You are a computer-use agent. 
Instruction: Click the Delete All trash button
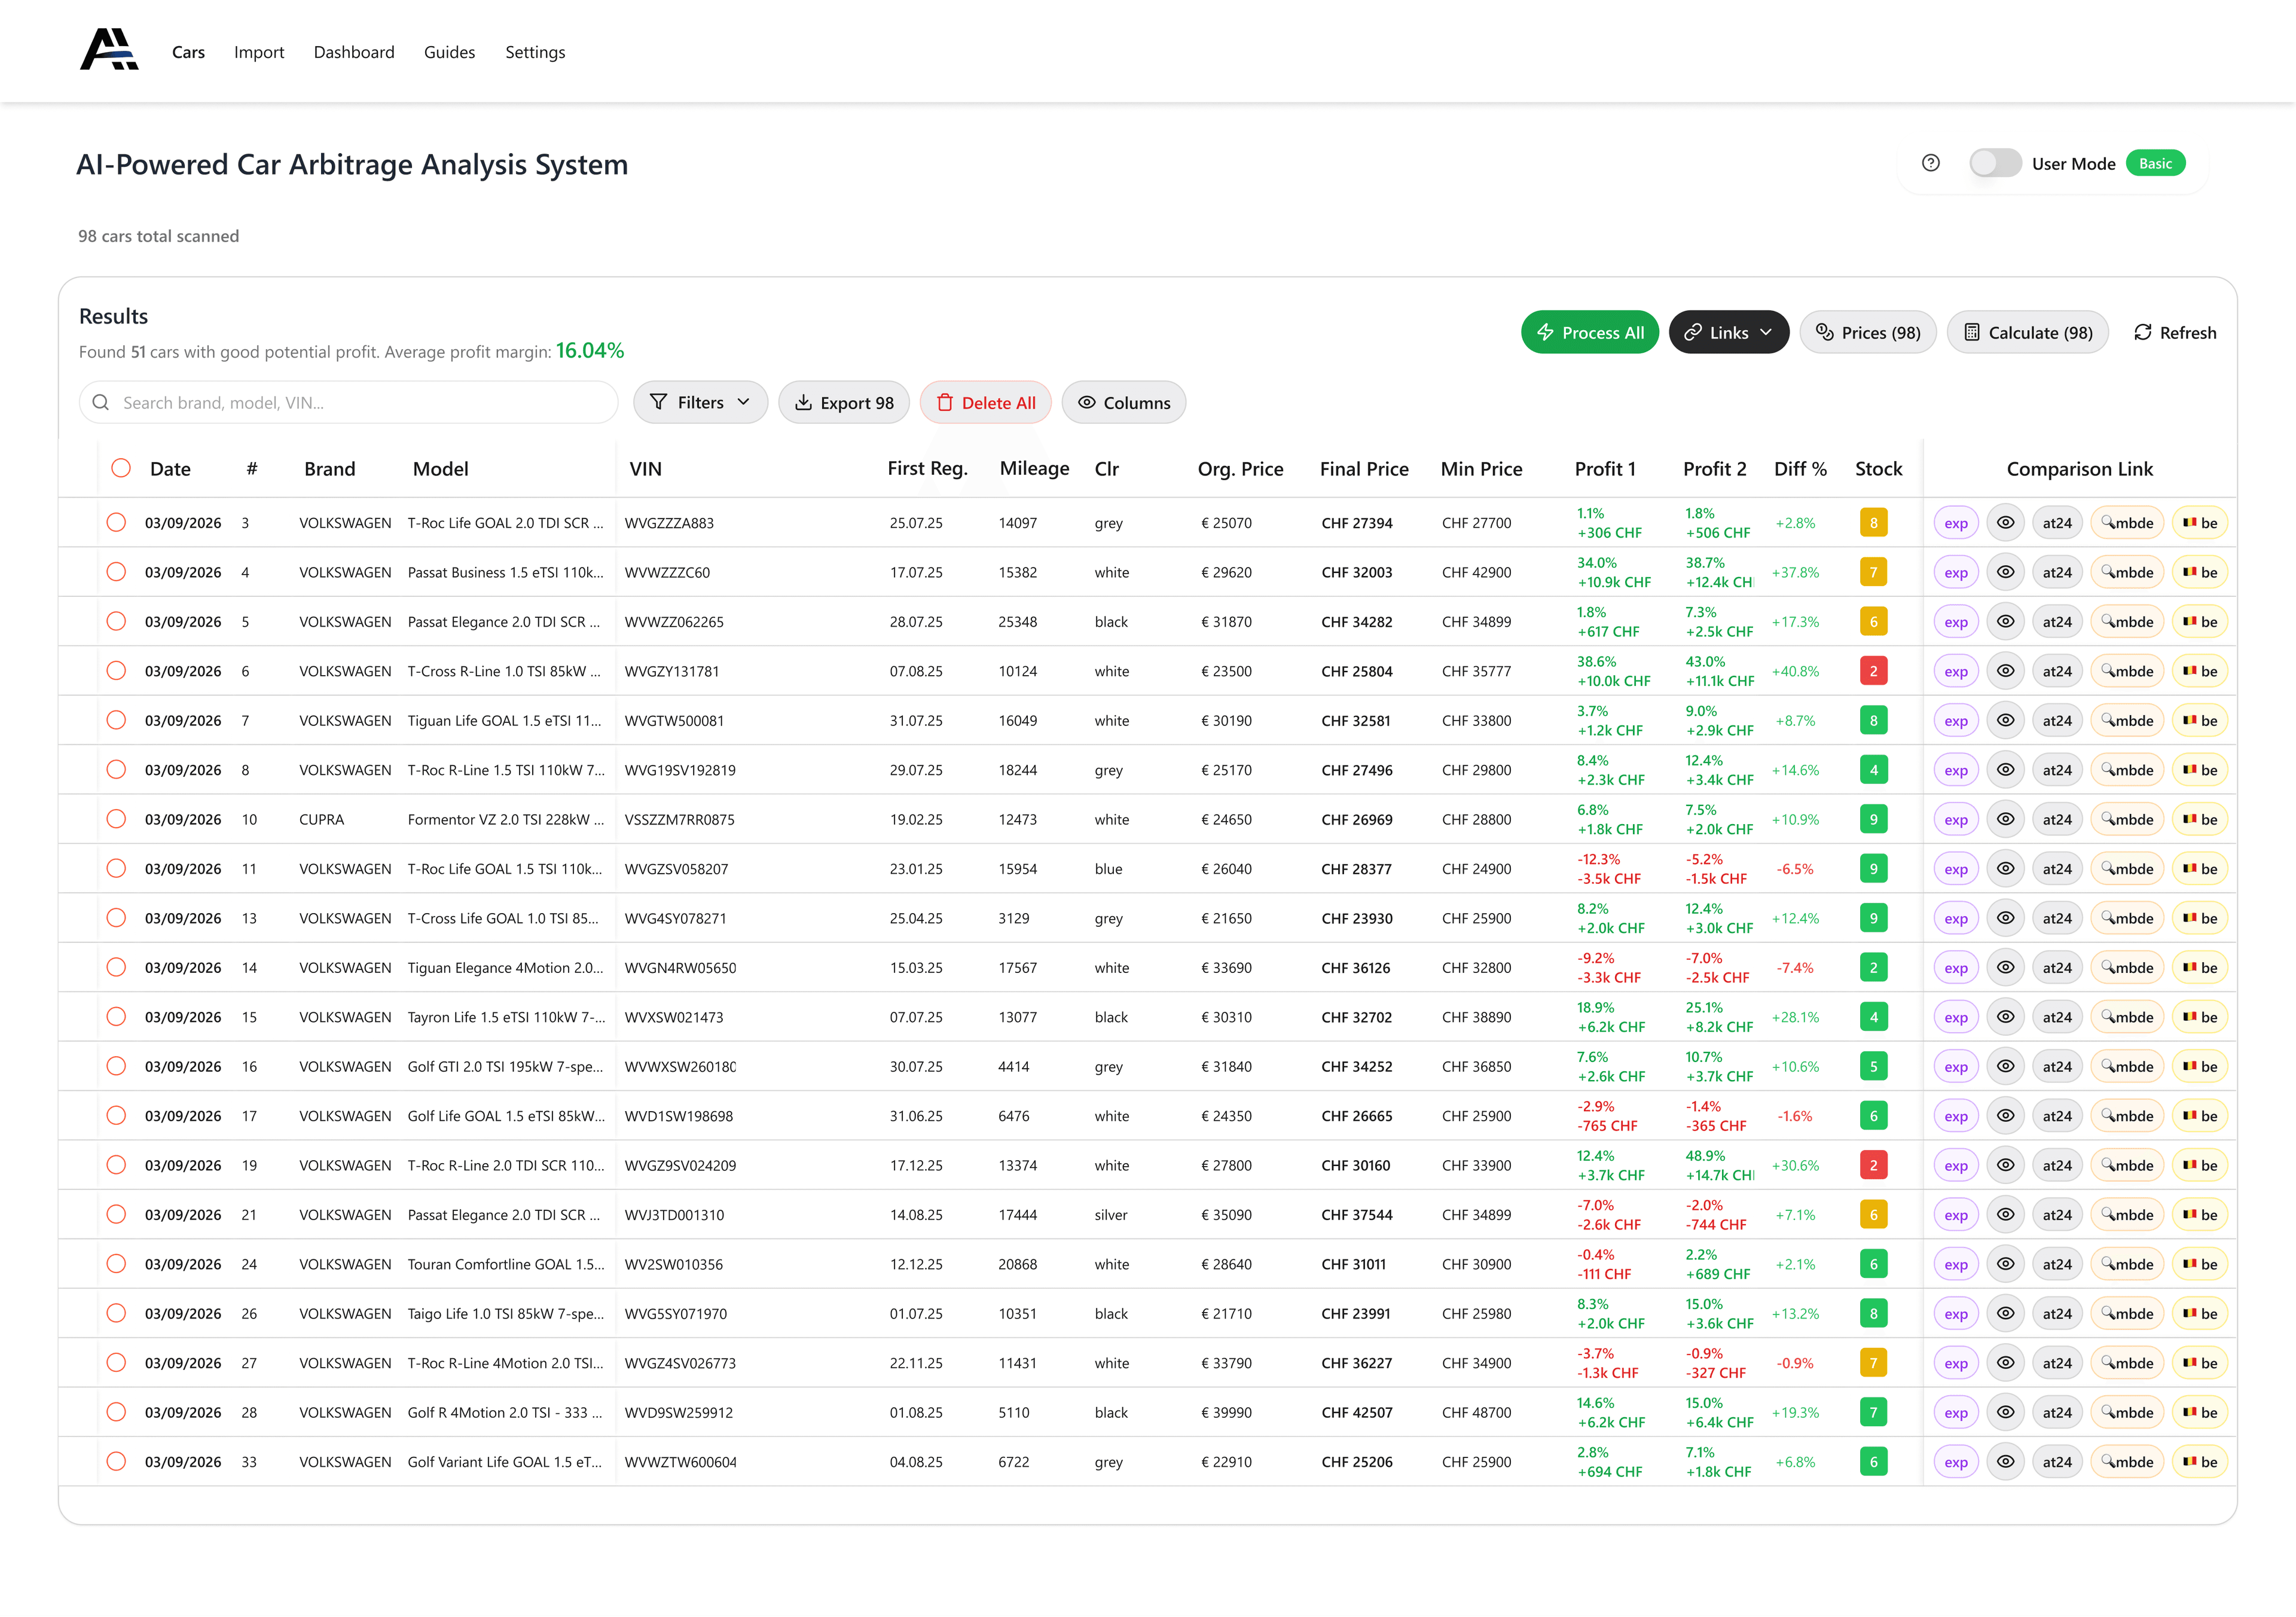click(985, 402)
